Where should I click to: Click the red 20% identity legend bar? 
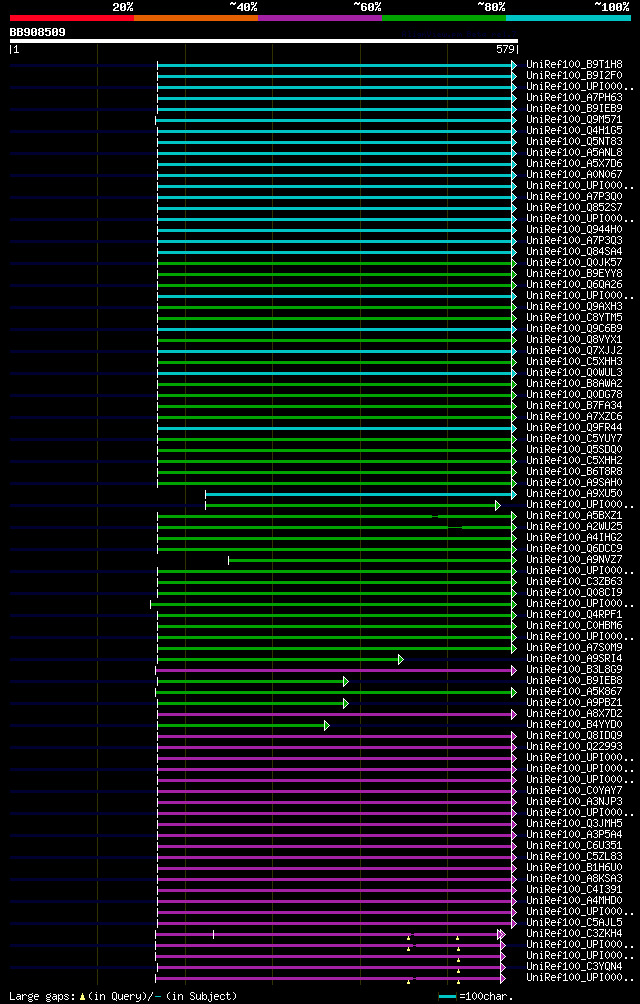tap(72, 18)
